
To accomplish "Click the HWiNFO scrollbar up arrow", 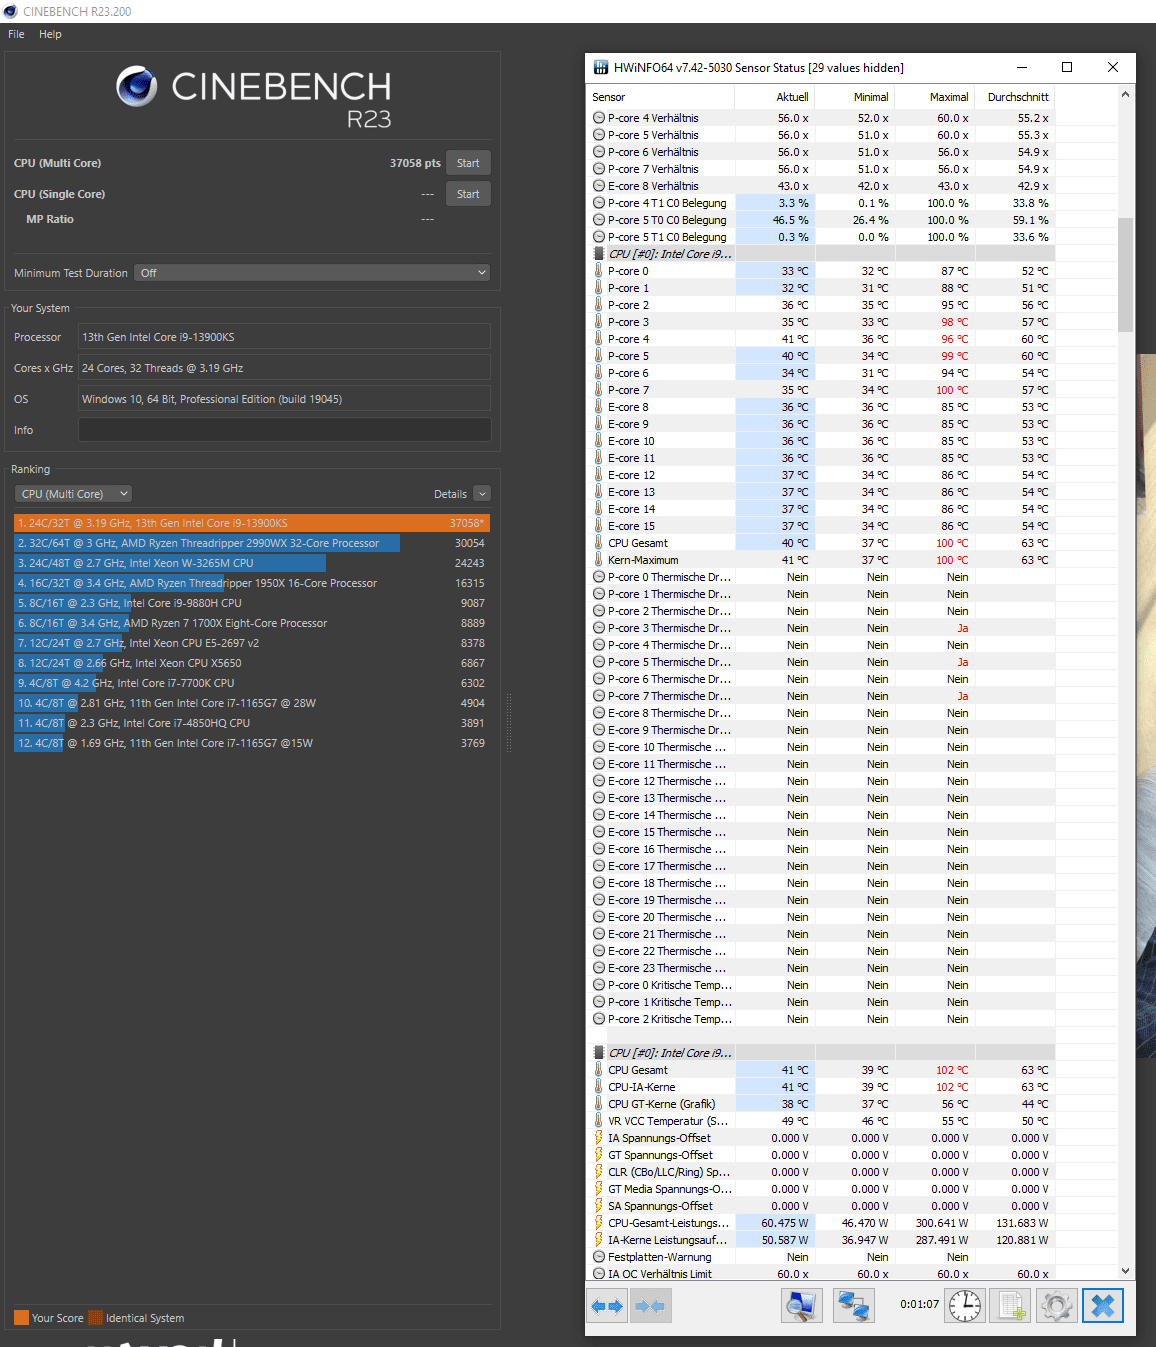I will click(1125, 95).
